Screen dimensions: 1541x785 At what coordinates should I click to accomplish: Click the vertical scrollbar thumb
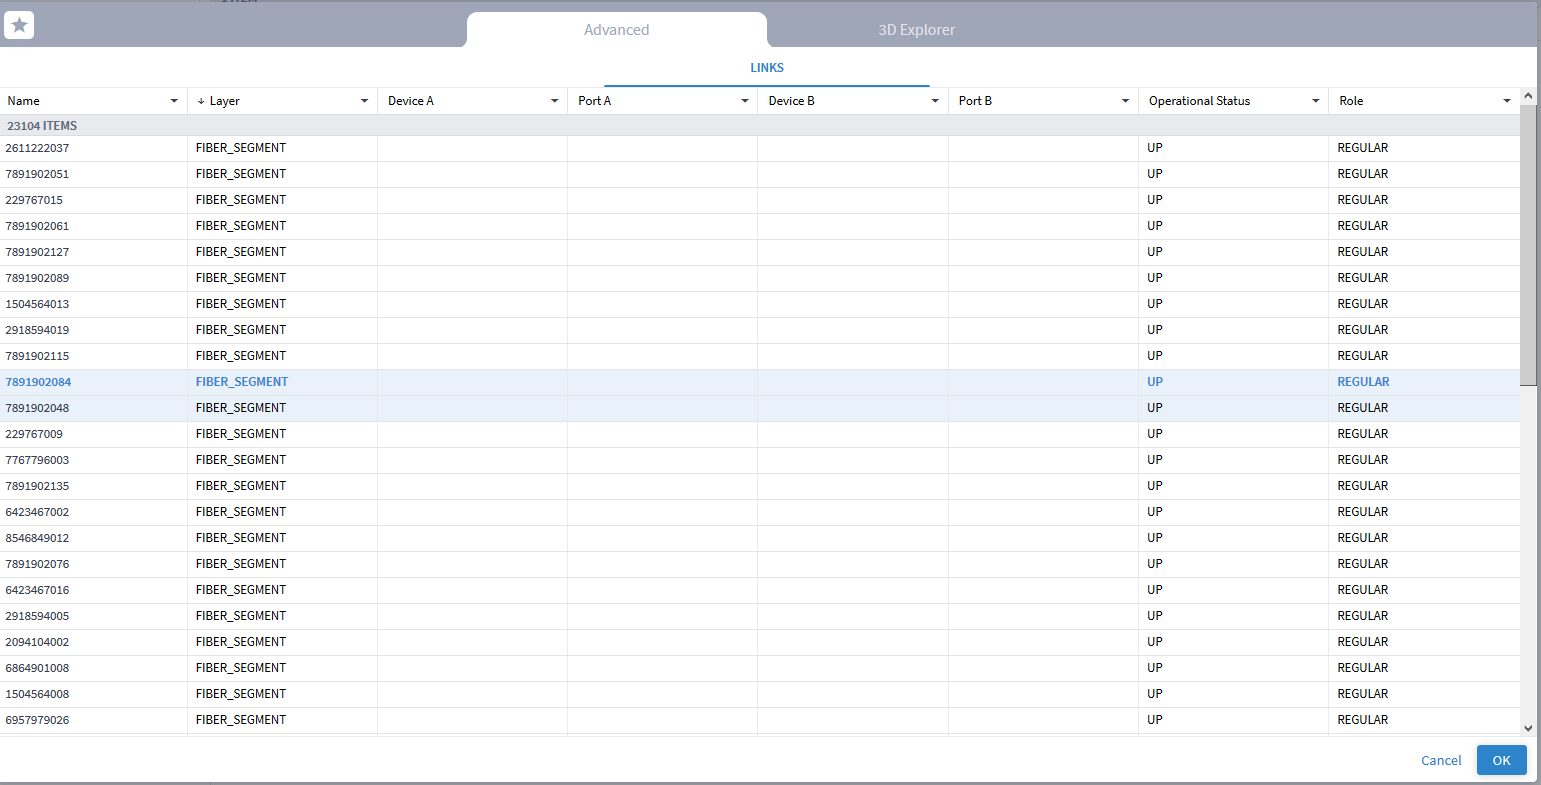point(1528,245)
